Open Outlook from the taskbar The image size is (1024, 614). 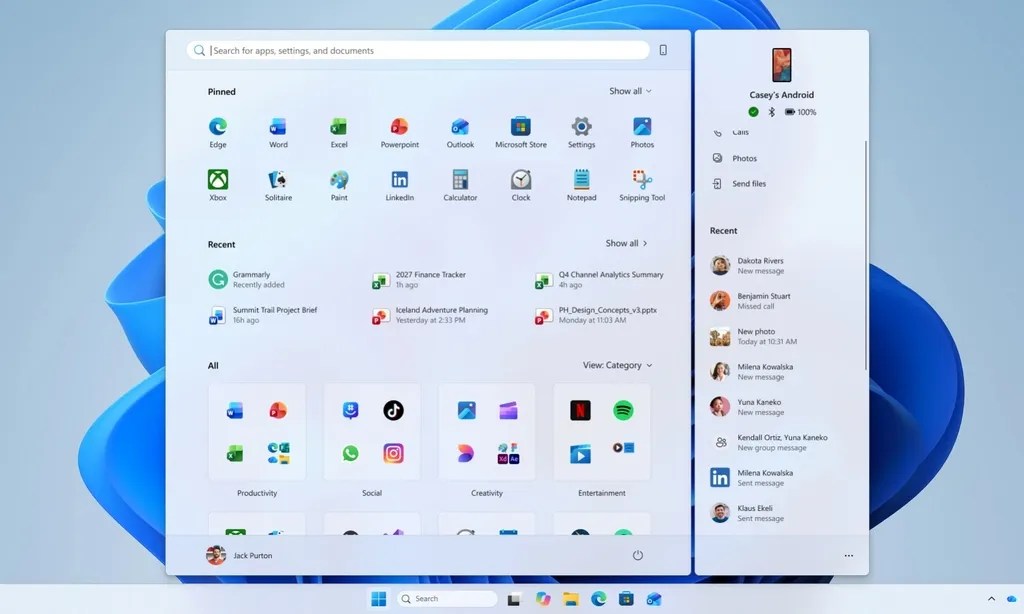654,598
